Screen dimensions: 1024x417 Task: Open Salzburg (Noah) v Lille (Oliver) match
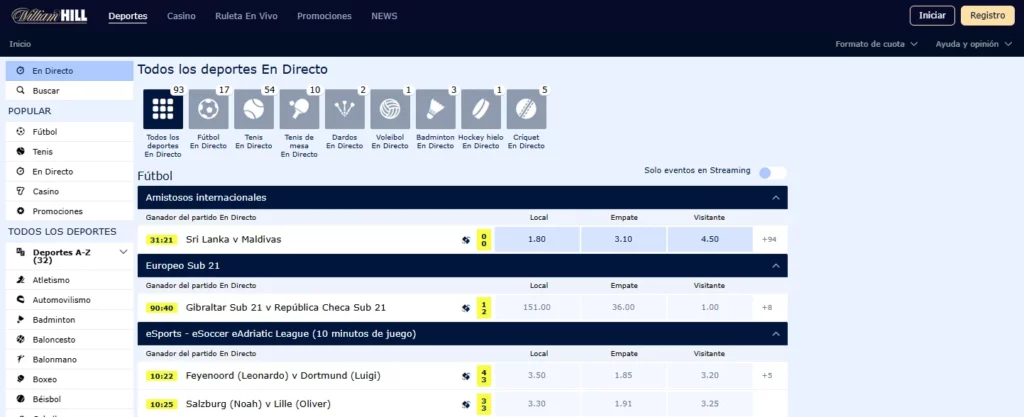(x=259, y=404)
